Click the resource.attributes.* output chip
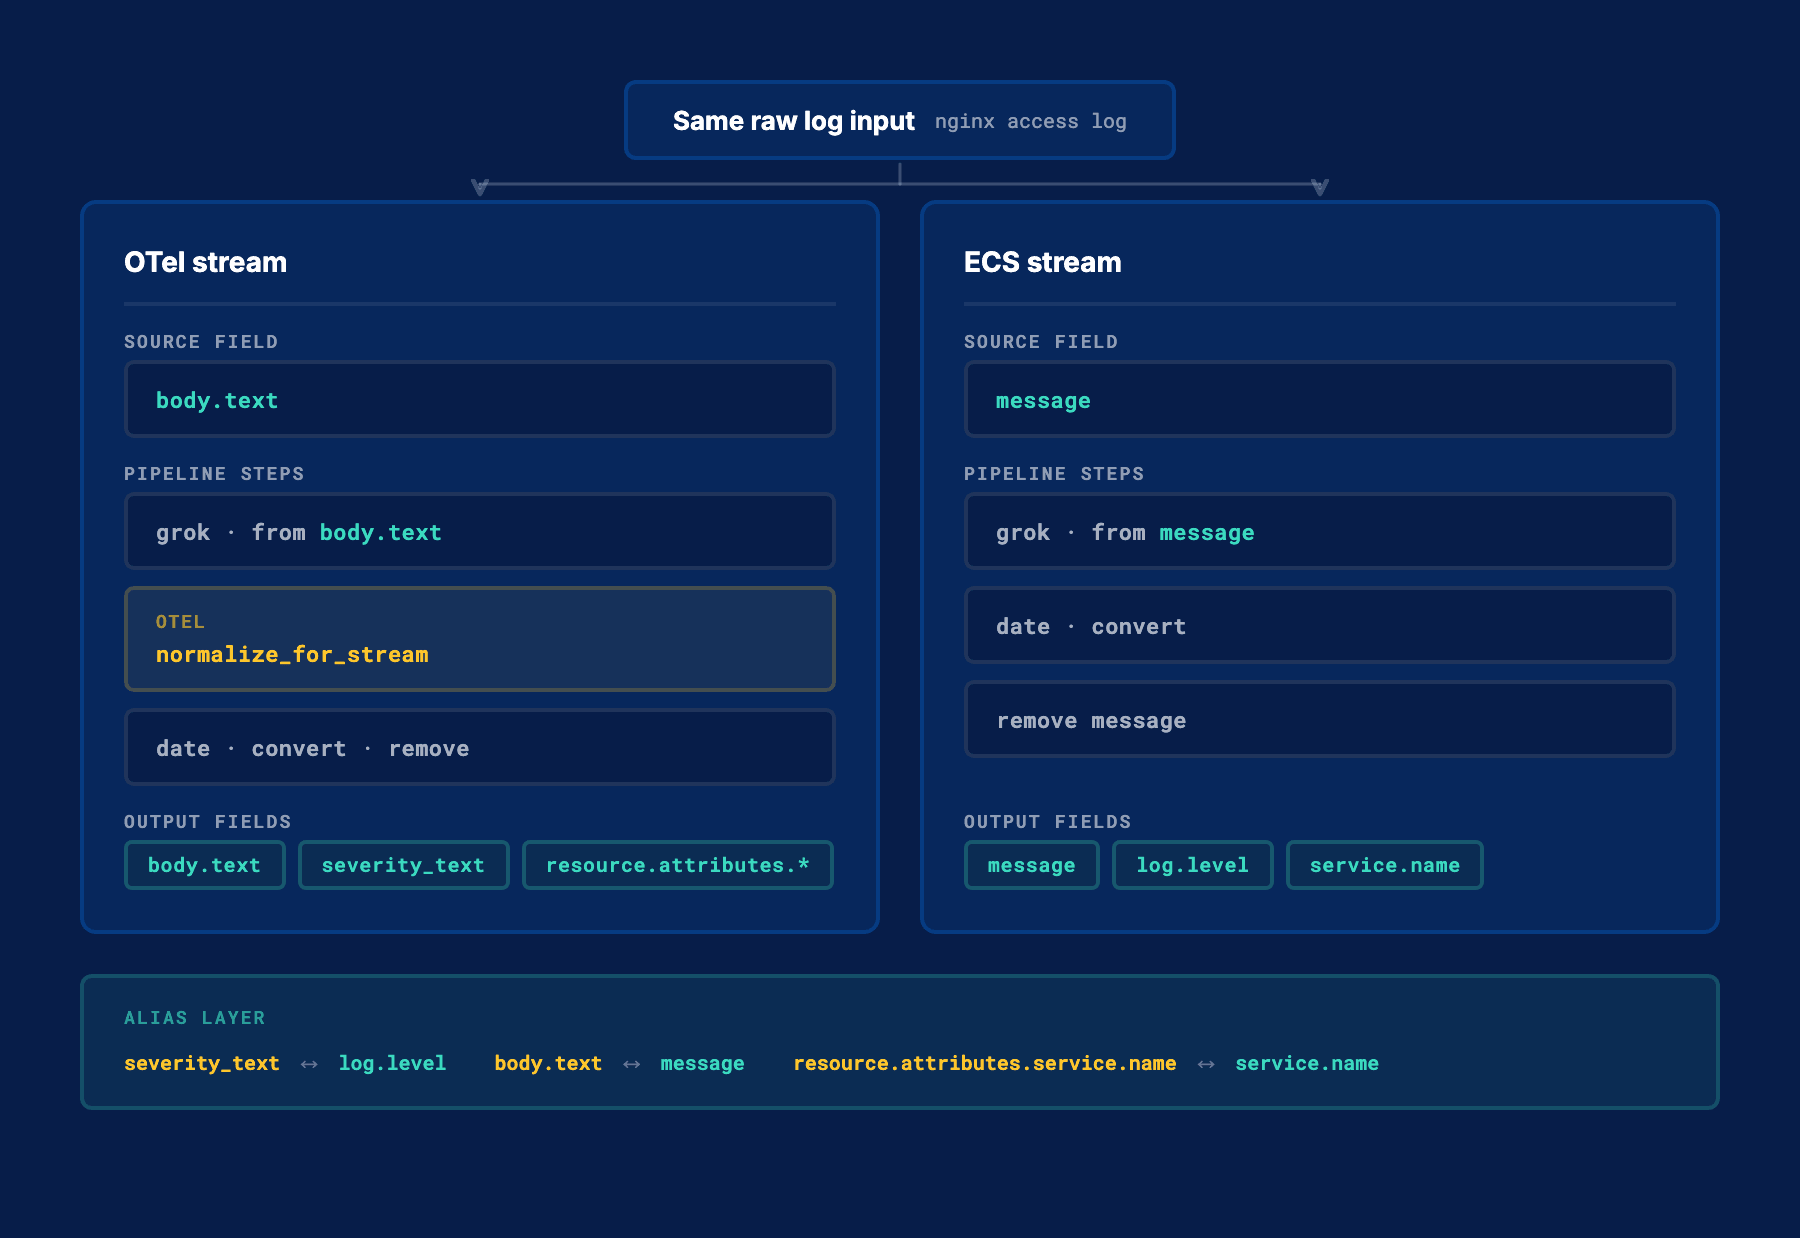This screenshot has height=1238, width=1800. [x=677, y=865]
